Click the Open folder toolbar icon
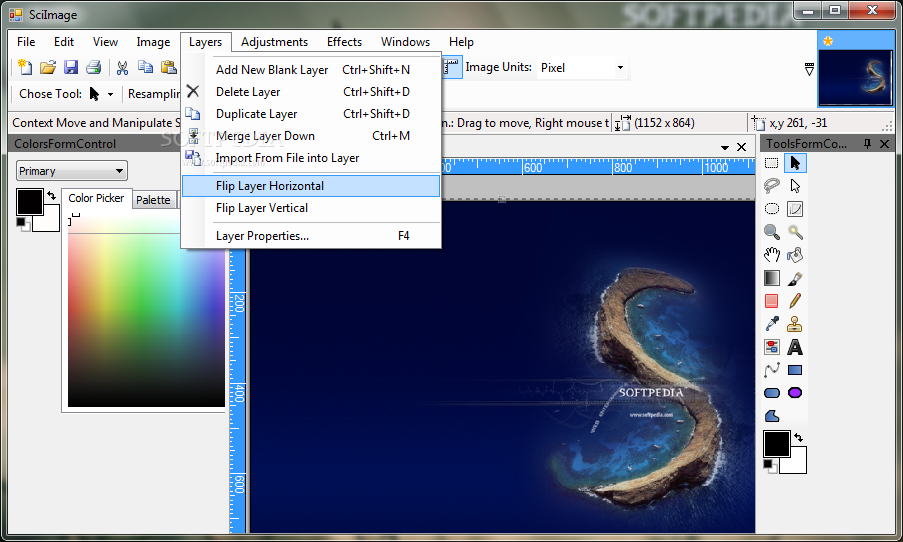 pyautogui.click(x=48, y=67)
